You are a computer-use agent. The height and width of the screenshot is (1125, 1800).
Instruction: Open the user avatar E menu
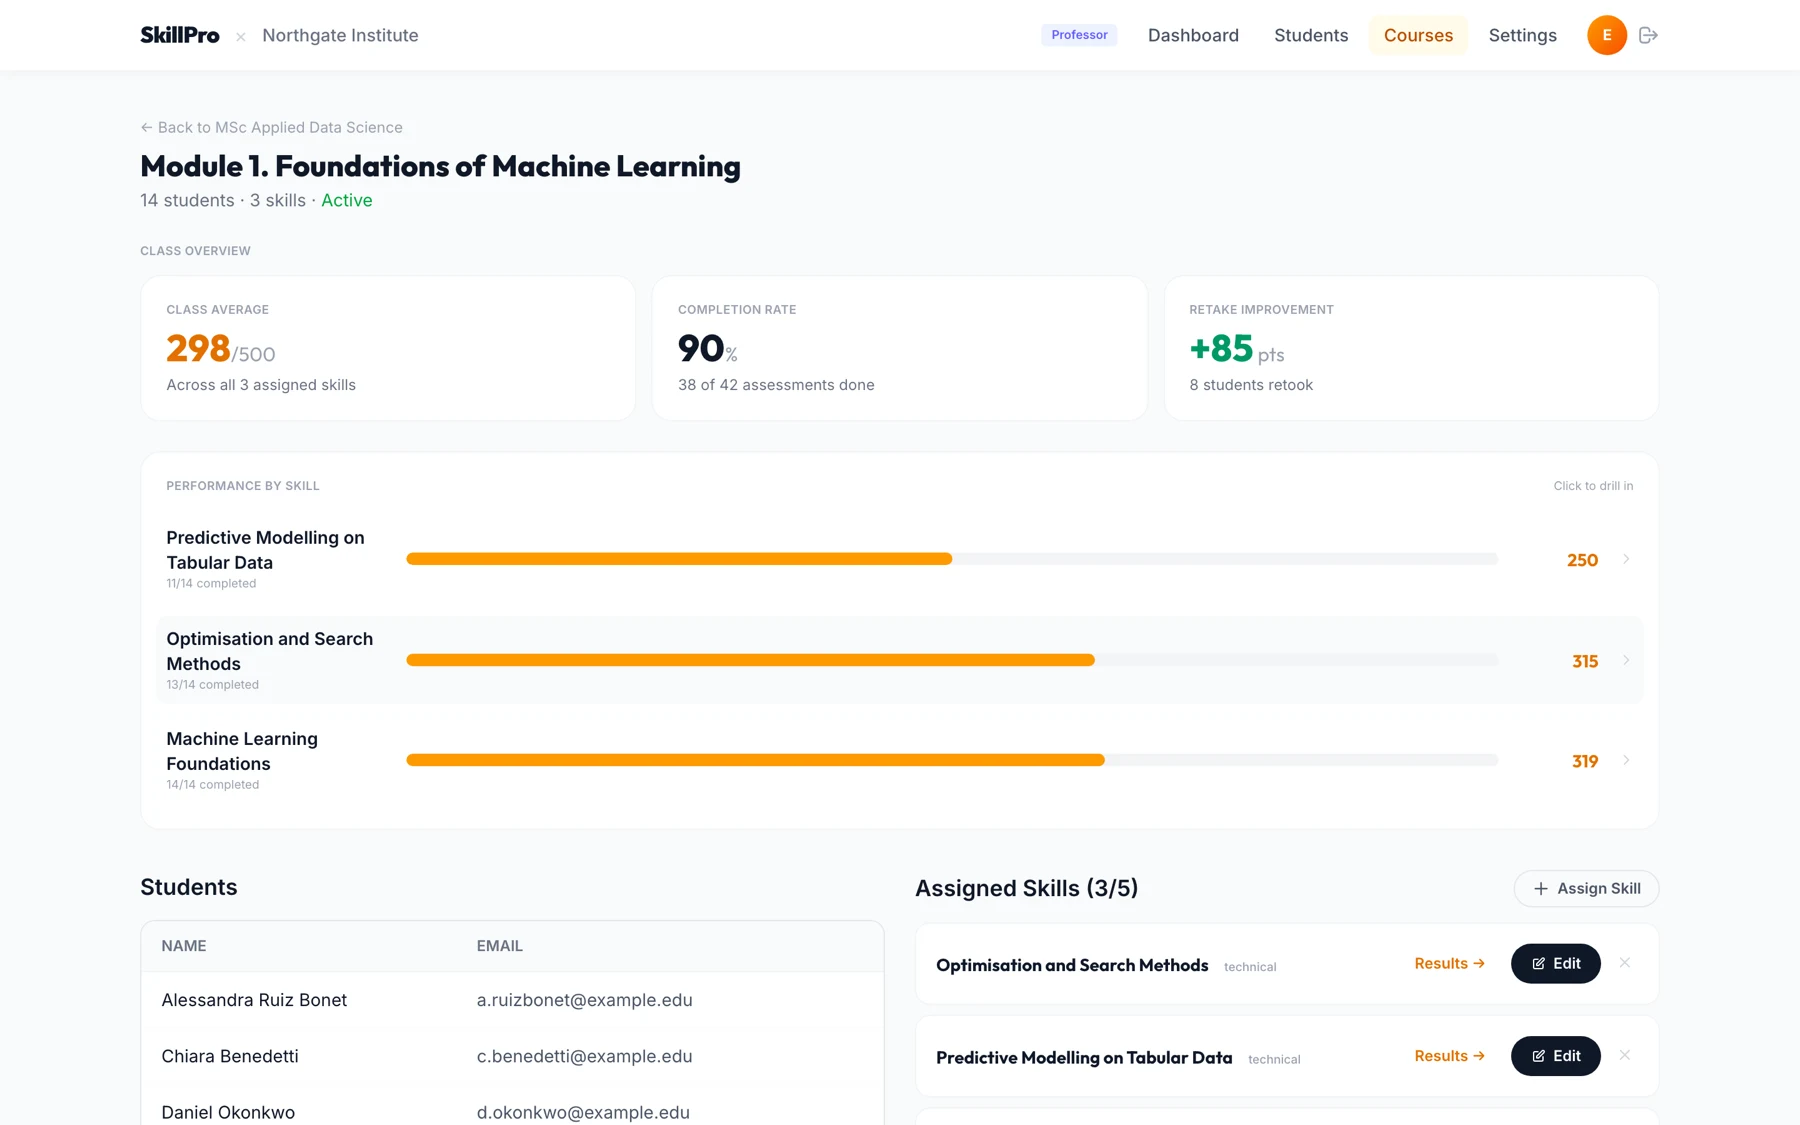click(1606, 35)
